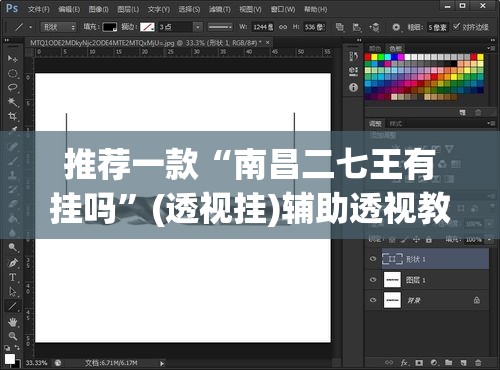The image size is (500, 370).
Task: Toggle the 对齐边缘 align edges checkbox
Action: click(456, 26)
